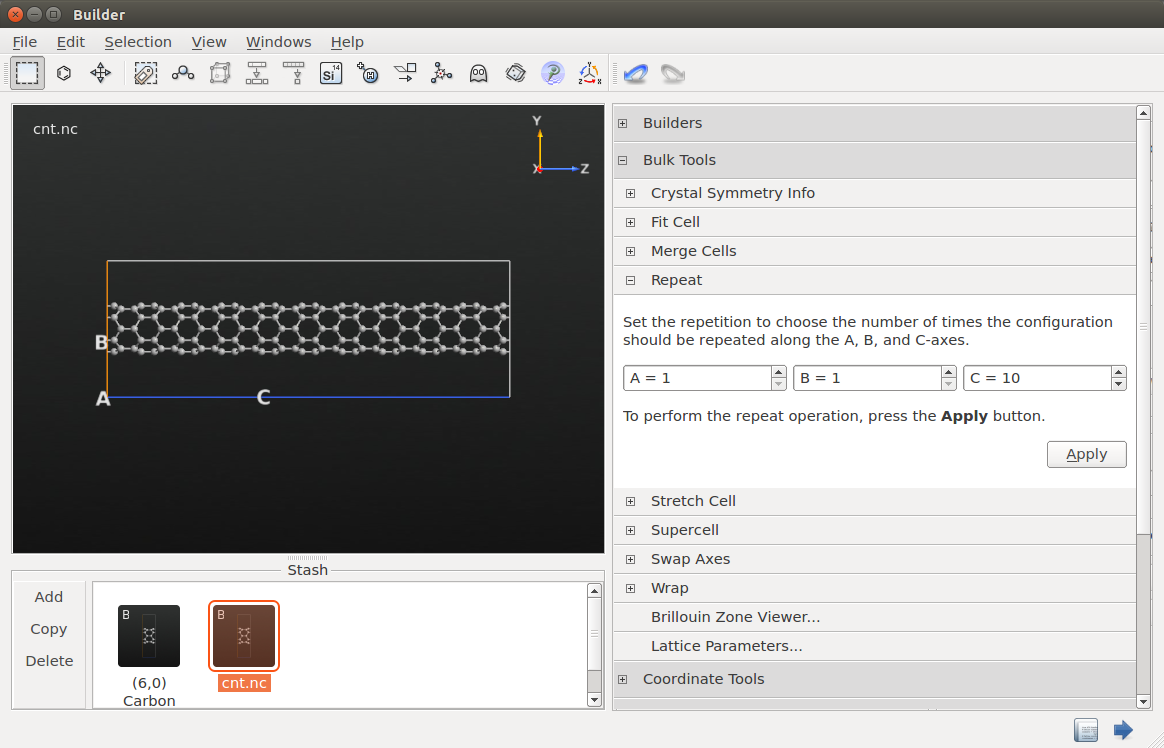Decrease the C repetition value
1164x748 pixels.
1118,384
